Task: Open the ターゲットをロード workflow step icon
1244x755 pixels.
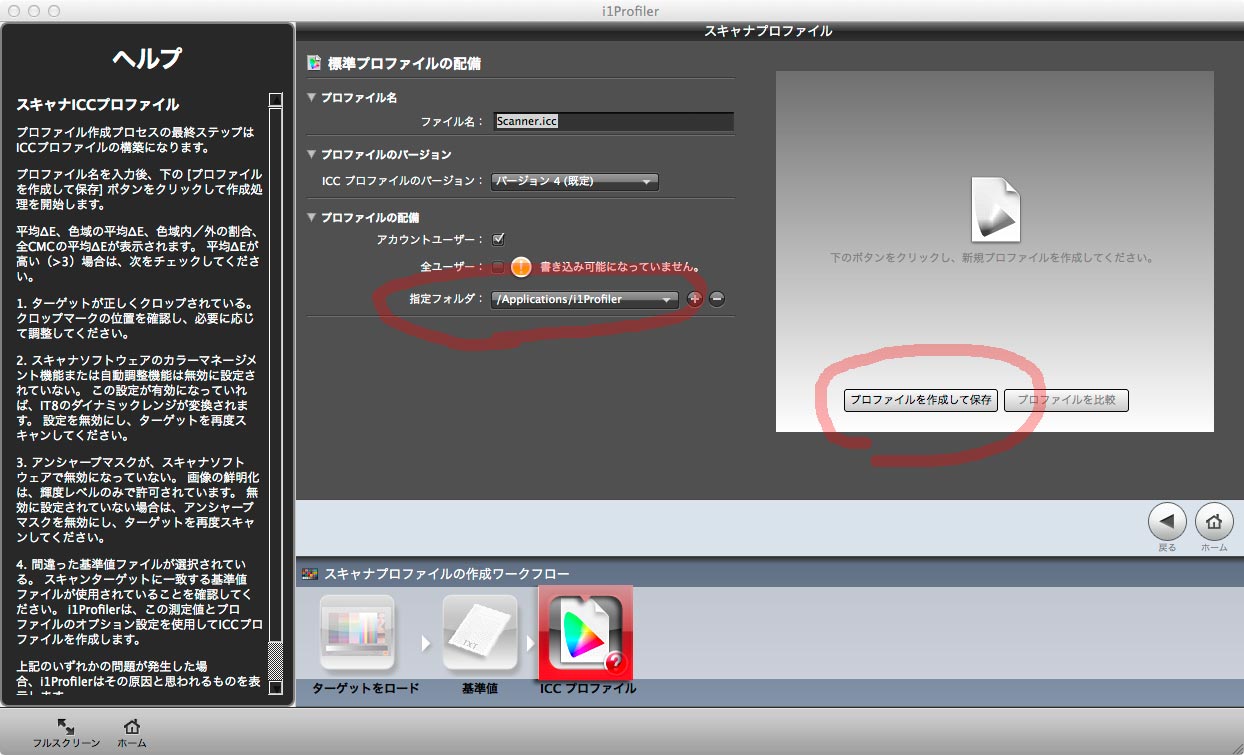Action: coord(357,632)
